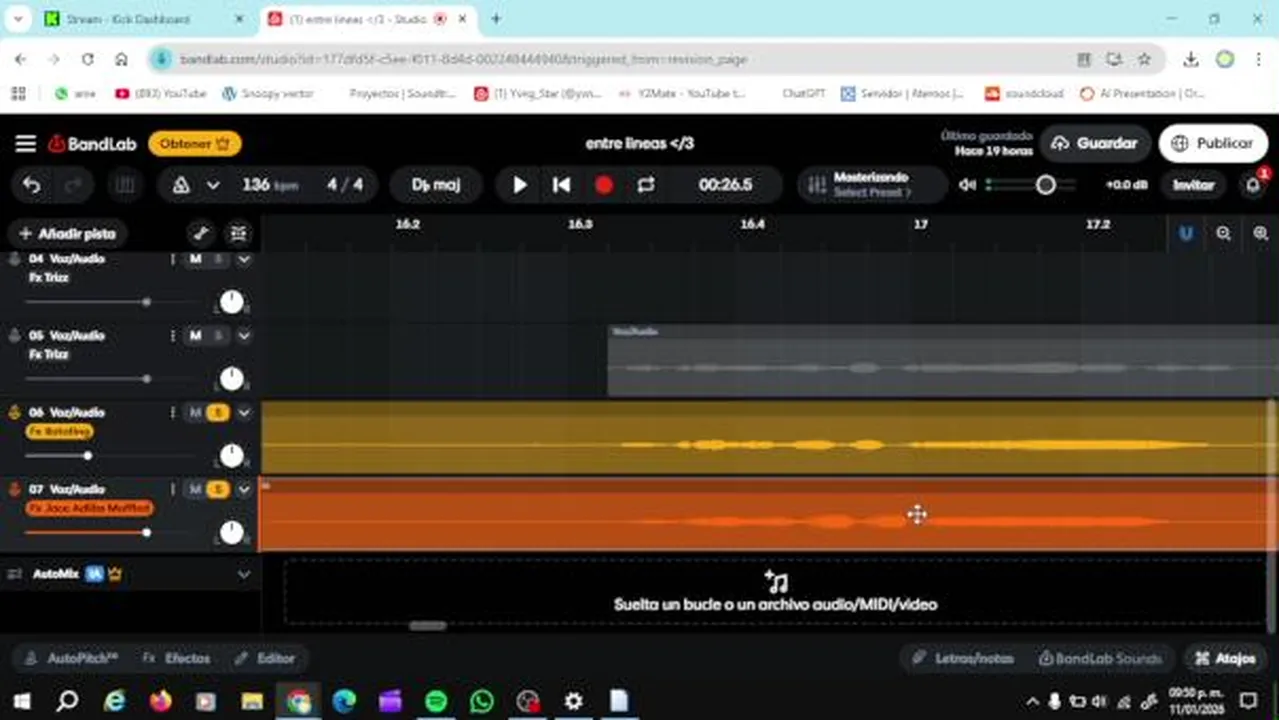Save the project with Guardar
This screenshot has height=720, width=1279.
(1095, 144)
